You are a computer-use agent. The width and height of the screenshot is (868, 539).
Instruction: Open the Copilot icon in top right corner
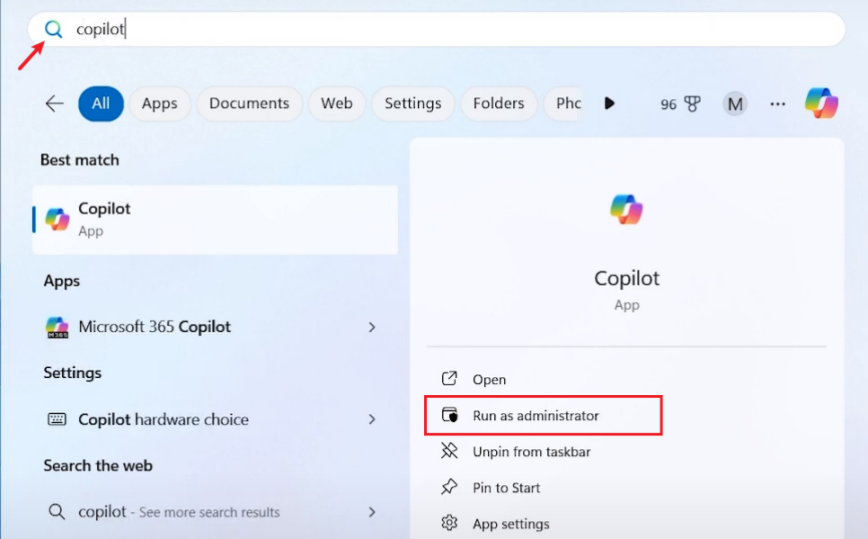(822, 103)
